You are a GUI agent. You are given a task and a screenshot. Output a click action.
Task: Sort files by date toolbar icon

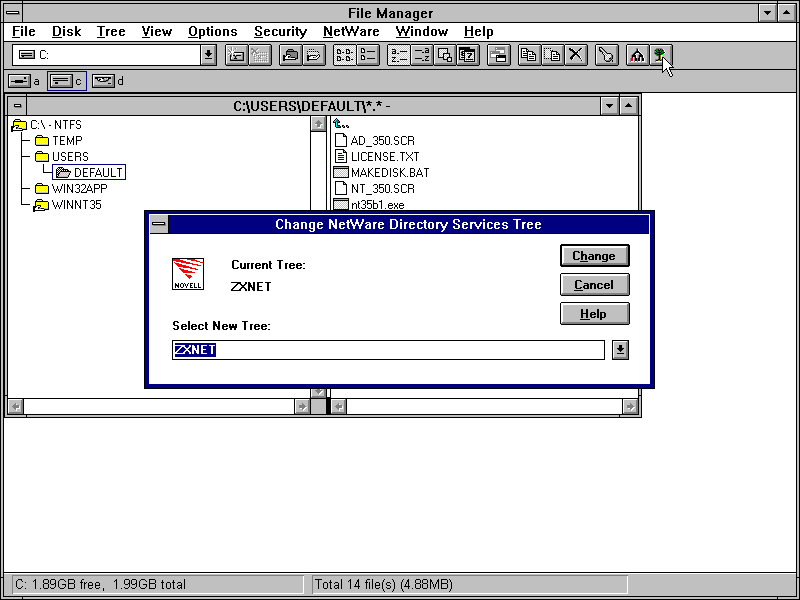(x=468, y=55)
